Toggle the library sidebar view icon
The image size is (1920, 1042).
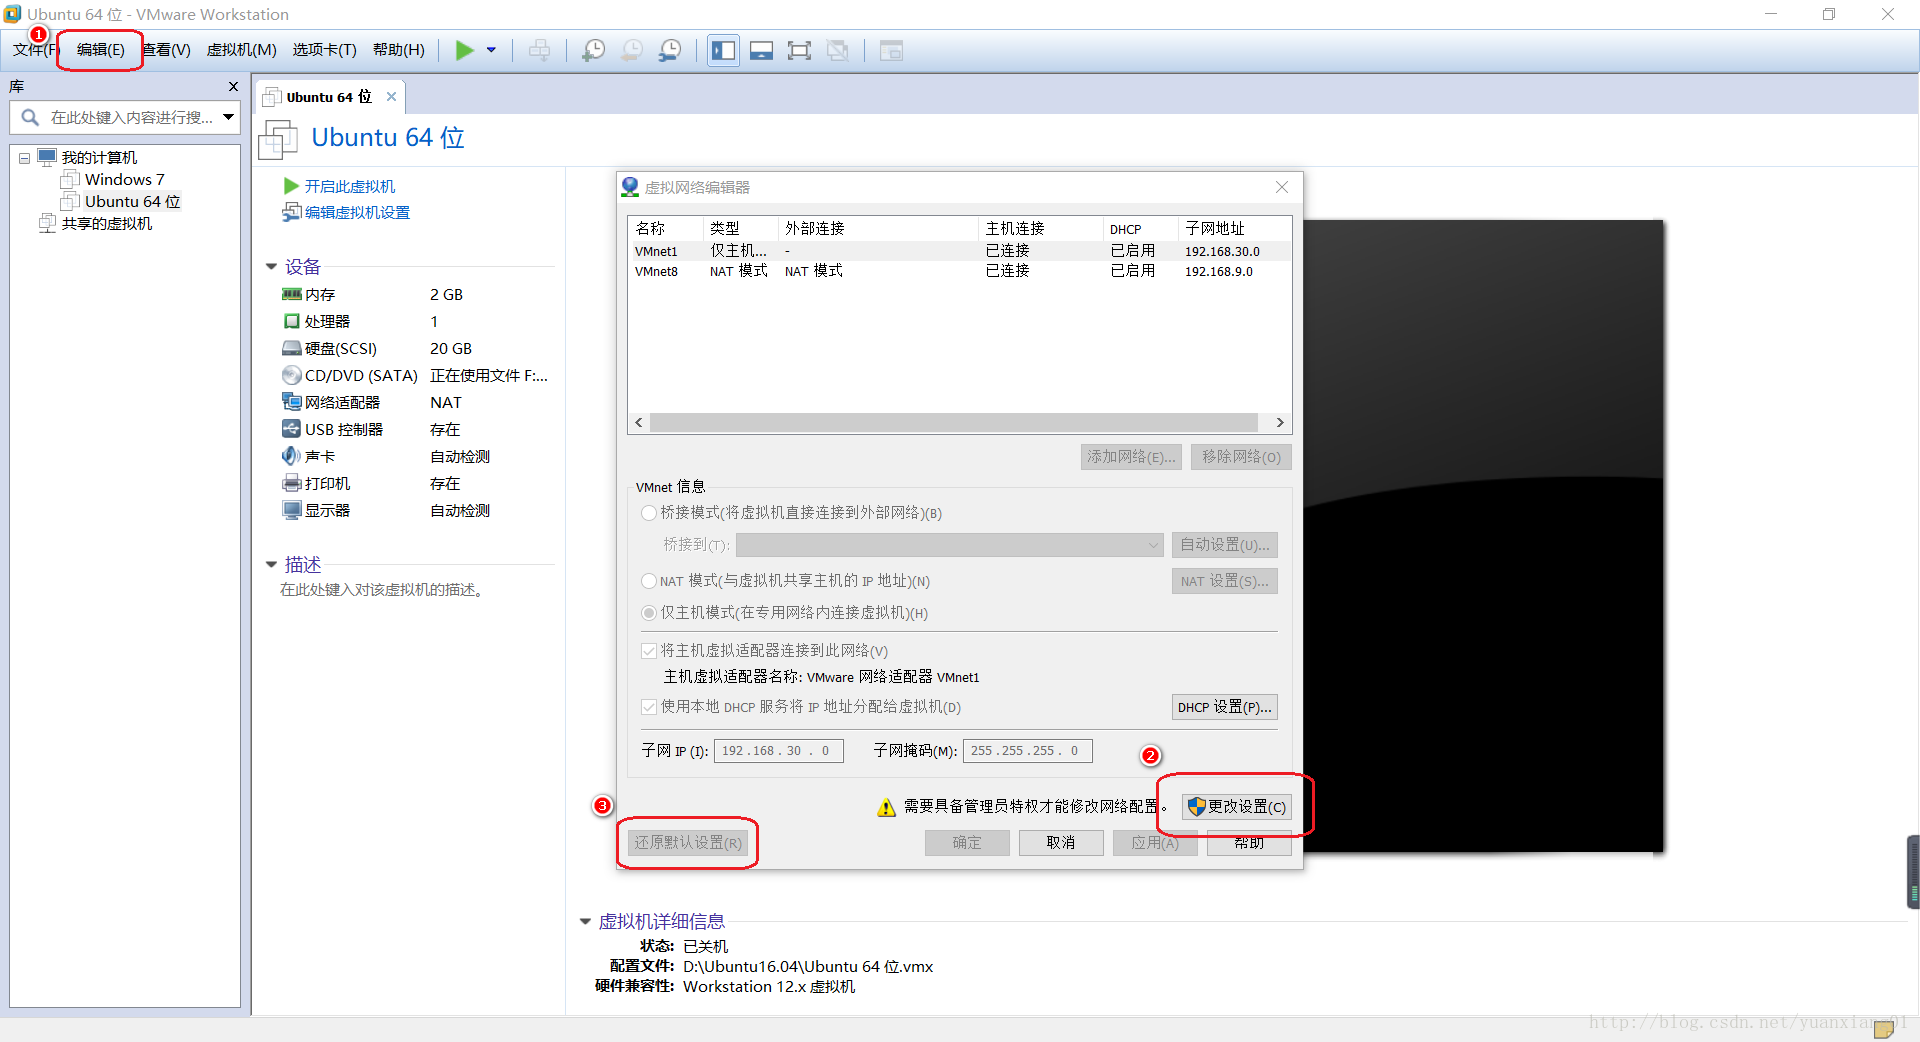723,50
